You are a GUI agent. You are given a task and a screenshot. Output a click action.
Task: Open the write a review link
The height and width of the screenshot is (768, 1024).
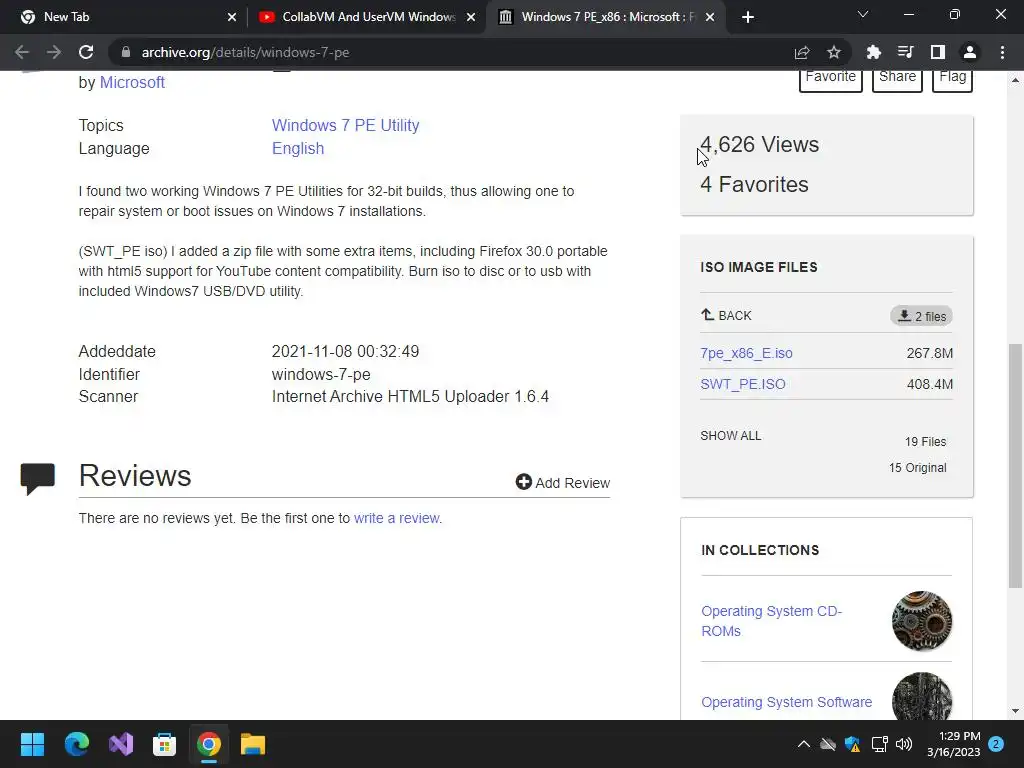pos(396,518)
